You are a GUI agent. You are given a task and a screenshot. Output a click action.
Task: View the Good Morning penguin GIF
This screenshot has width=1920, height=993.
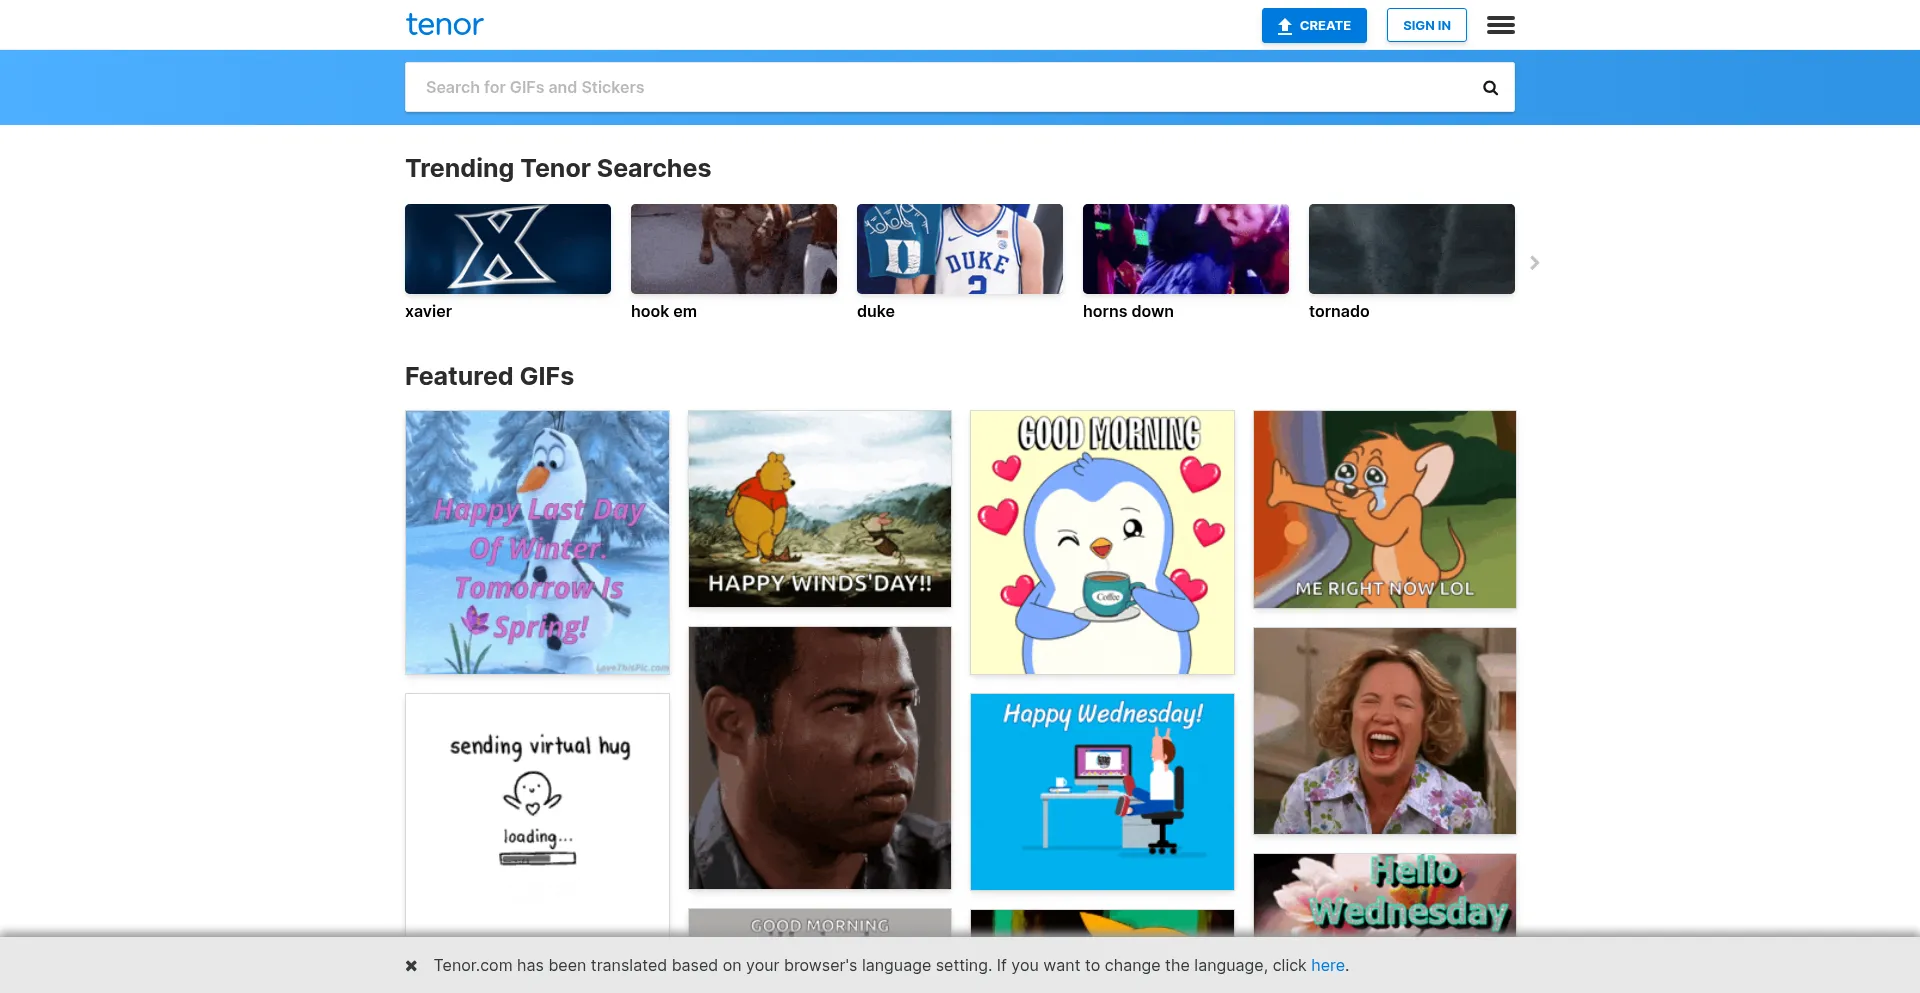(x=1102, y=542)
